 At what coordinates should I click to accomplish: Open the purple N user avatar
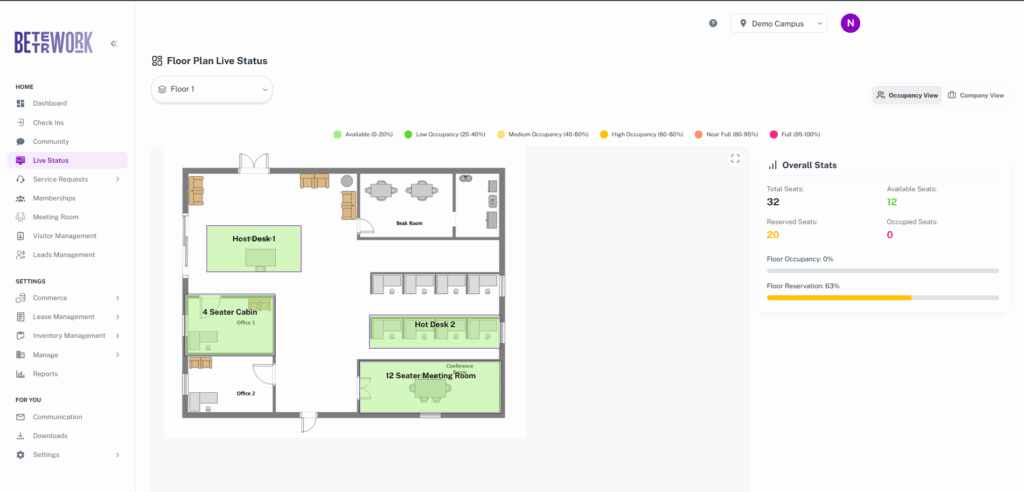(x=850, y=23)
